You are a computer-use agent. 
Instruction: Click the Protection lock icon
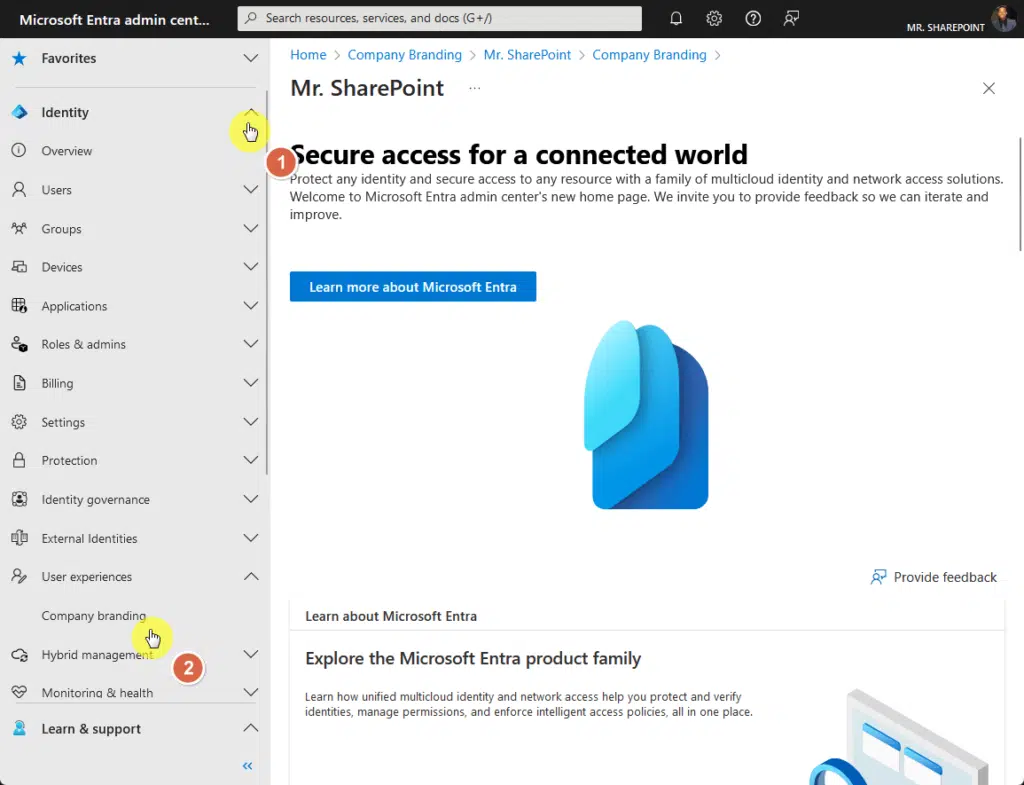[19, 460]
